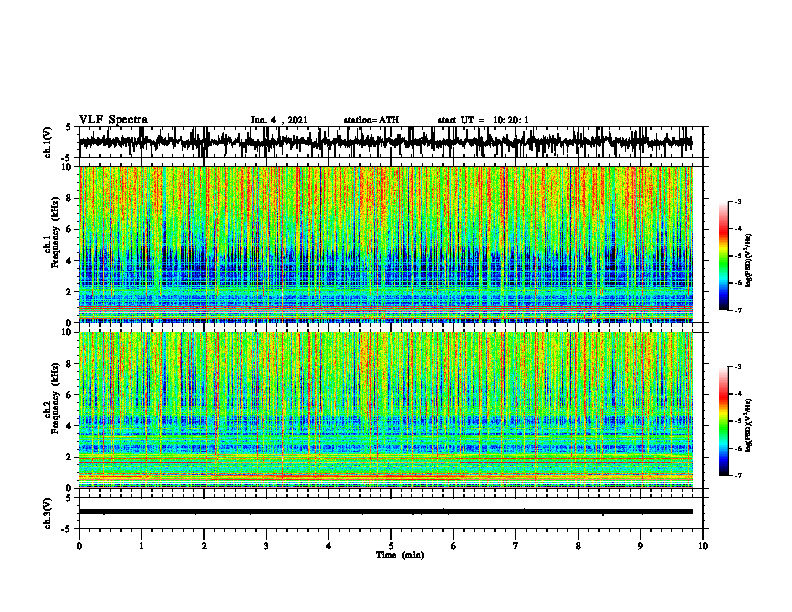
Task: Click inside the ch.1 spectrogram panel
Action: coord(385,244)
